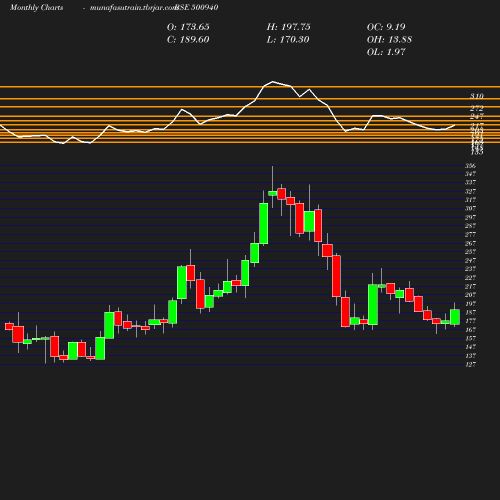This screenshot has width=500, height=500.
Task: Click the "307" price axis label
Action: point(470,208)
